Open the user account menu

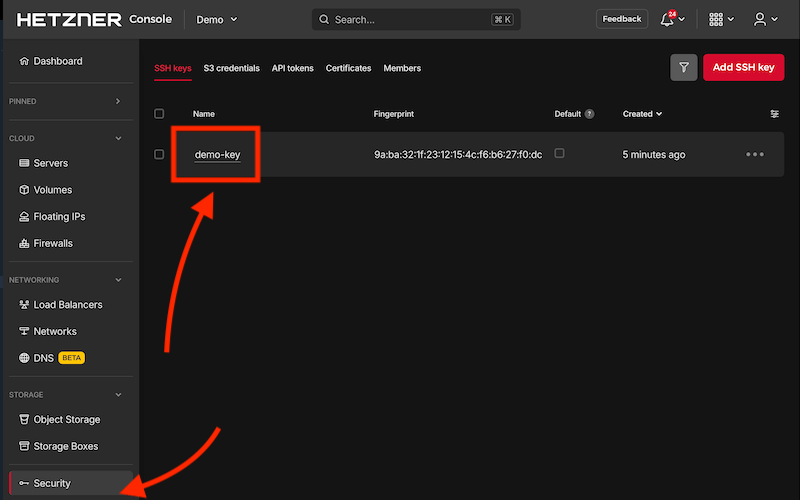pyautogui.click(x=761, y=19)
